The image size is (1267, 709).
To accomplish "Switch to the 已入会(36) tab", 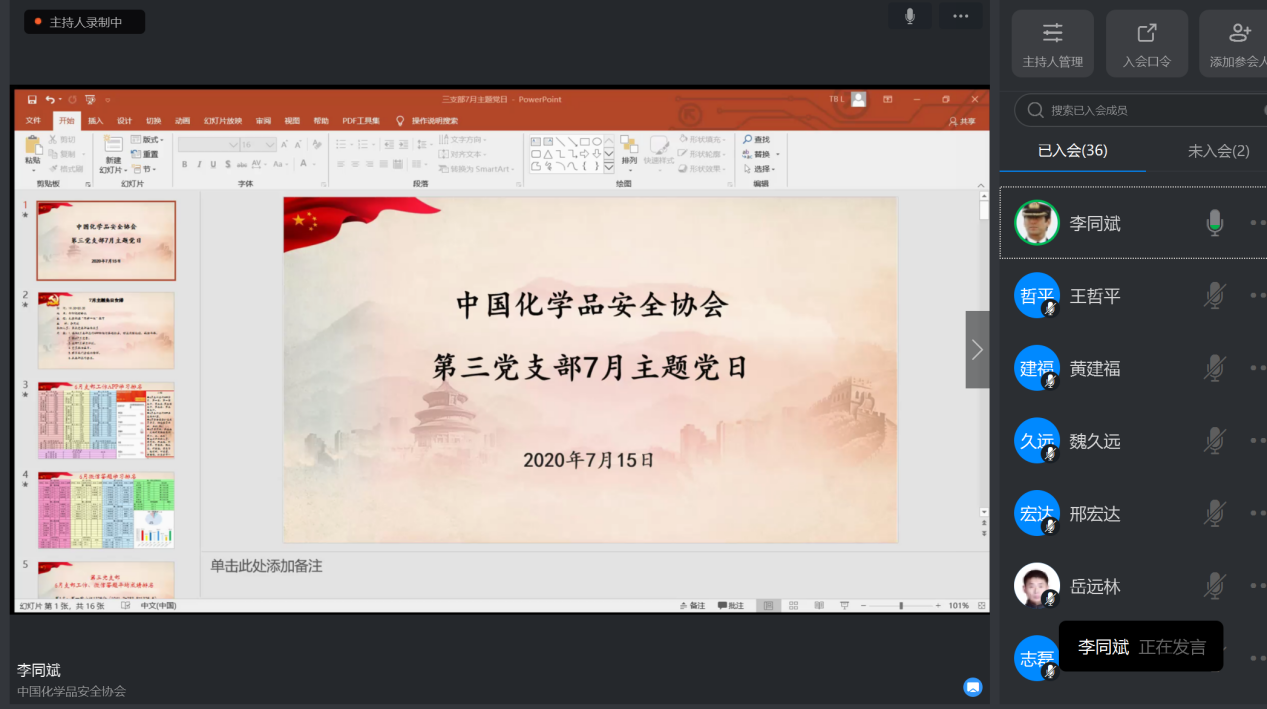I will tap(1072, 151).
